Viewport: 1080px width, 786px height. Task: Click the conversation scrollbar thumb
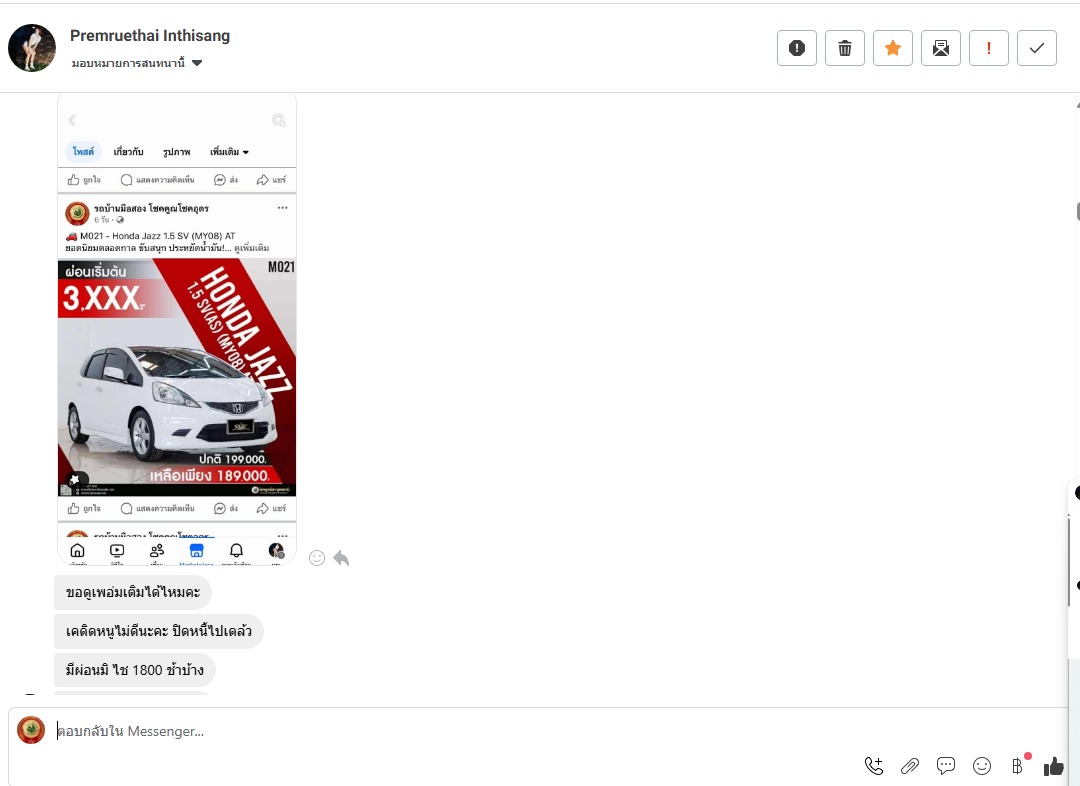point(1077,212)
